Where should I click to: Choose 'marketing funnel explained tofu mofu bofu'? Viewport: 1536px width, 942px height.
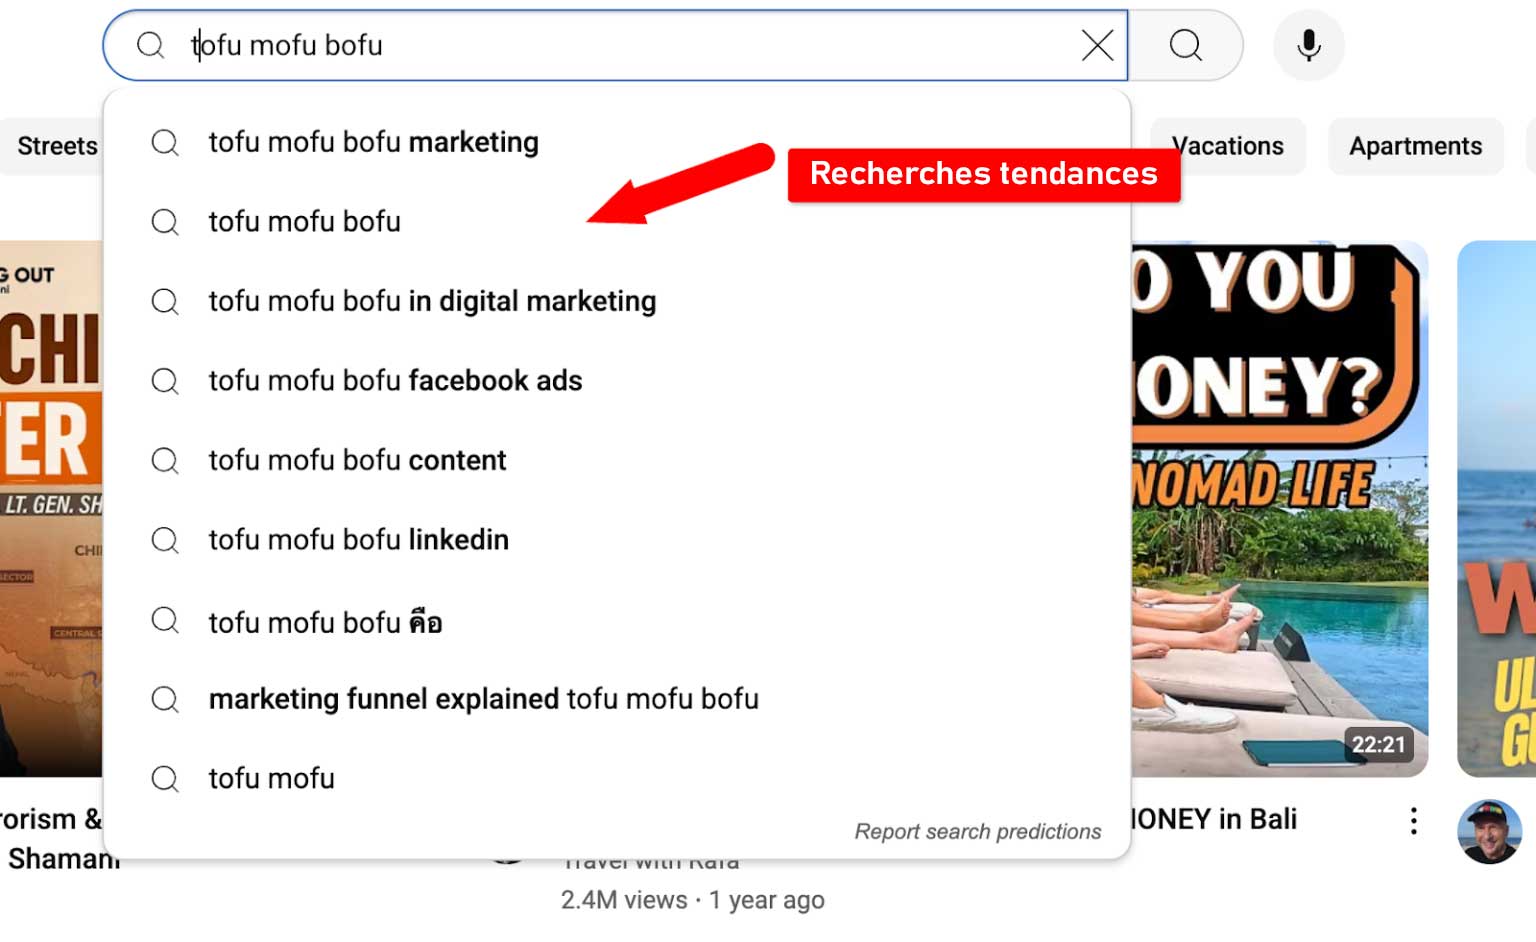(x=483, y=699)
